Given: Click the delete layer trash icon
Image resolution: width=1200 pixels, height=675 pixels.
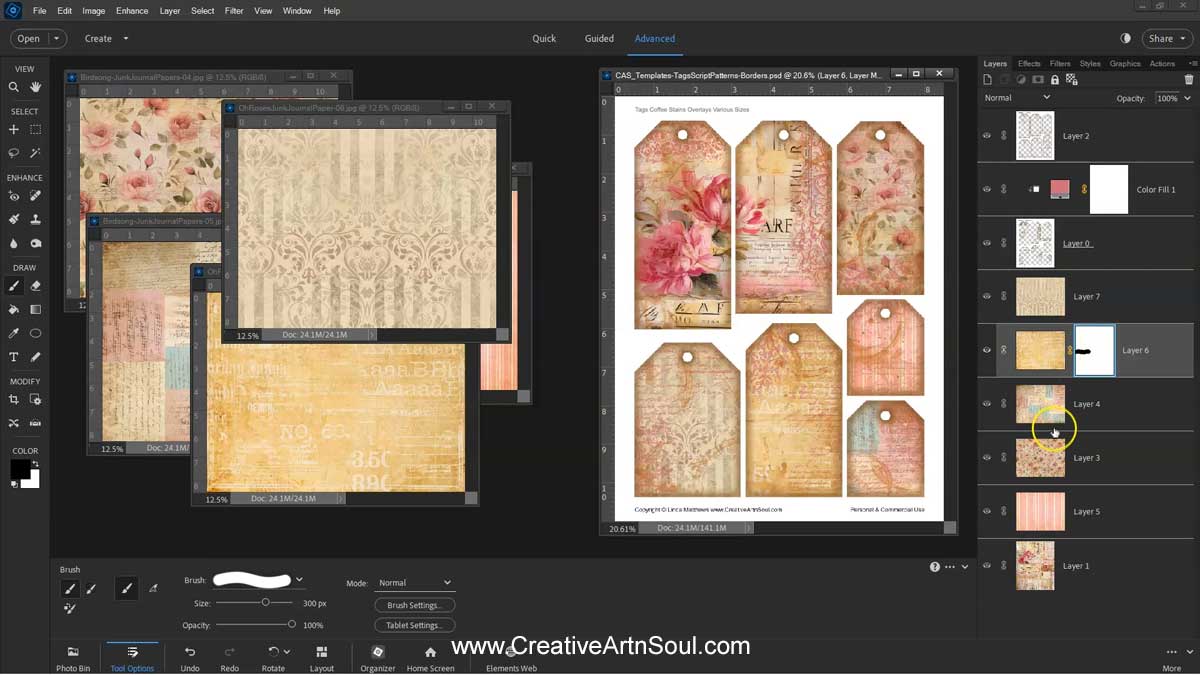Looking at the screenshot, I should (x=1189, y=79).
